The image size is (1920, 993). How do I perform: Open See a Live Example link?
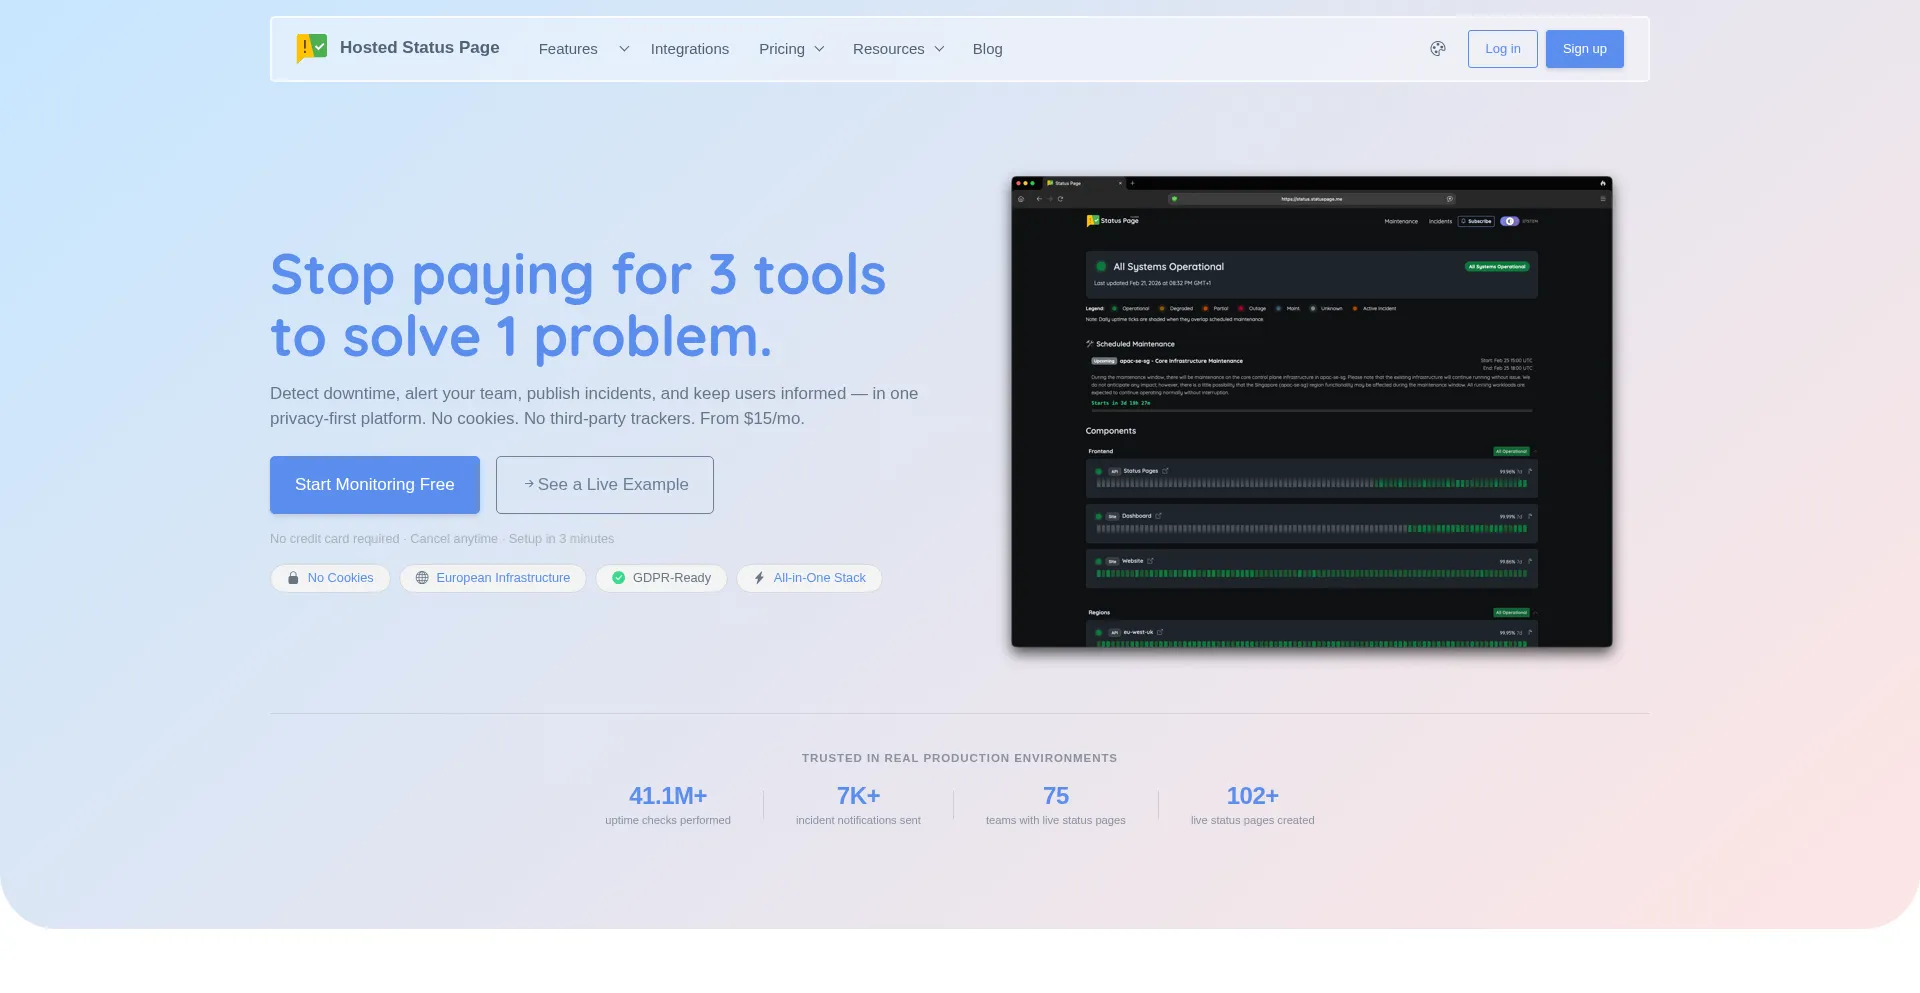click(x=605, y=485)
